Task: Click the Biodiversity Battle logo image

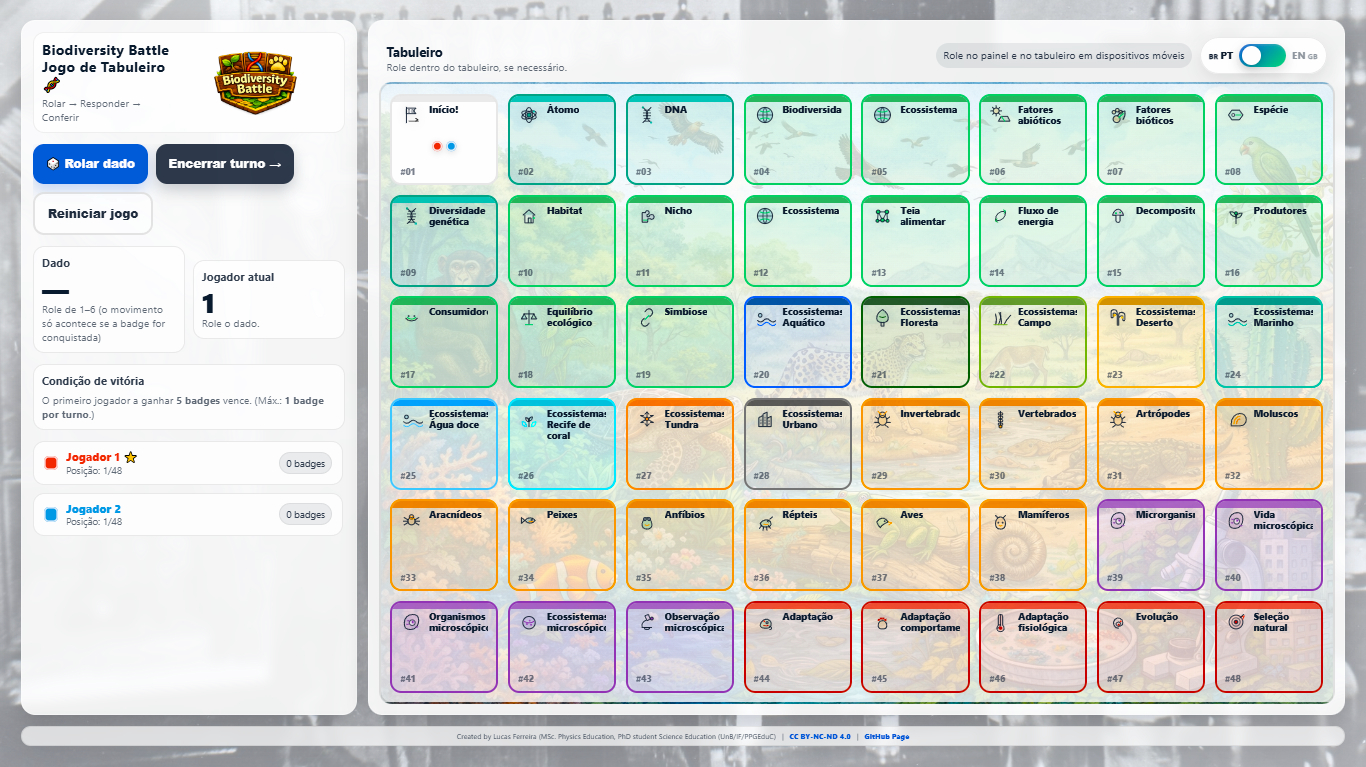Action: point(255,82)
